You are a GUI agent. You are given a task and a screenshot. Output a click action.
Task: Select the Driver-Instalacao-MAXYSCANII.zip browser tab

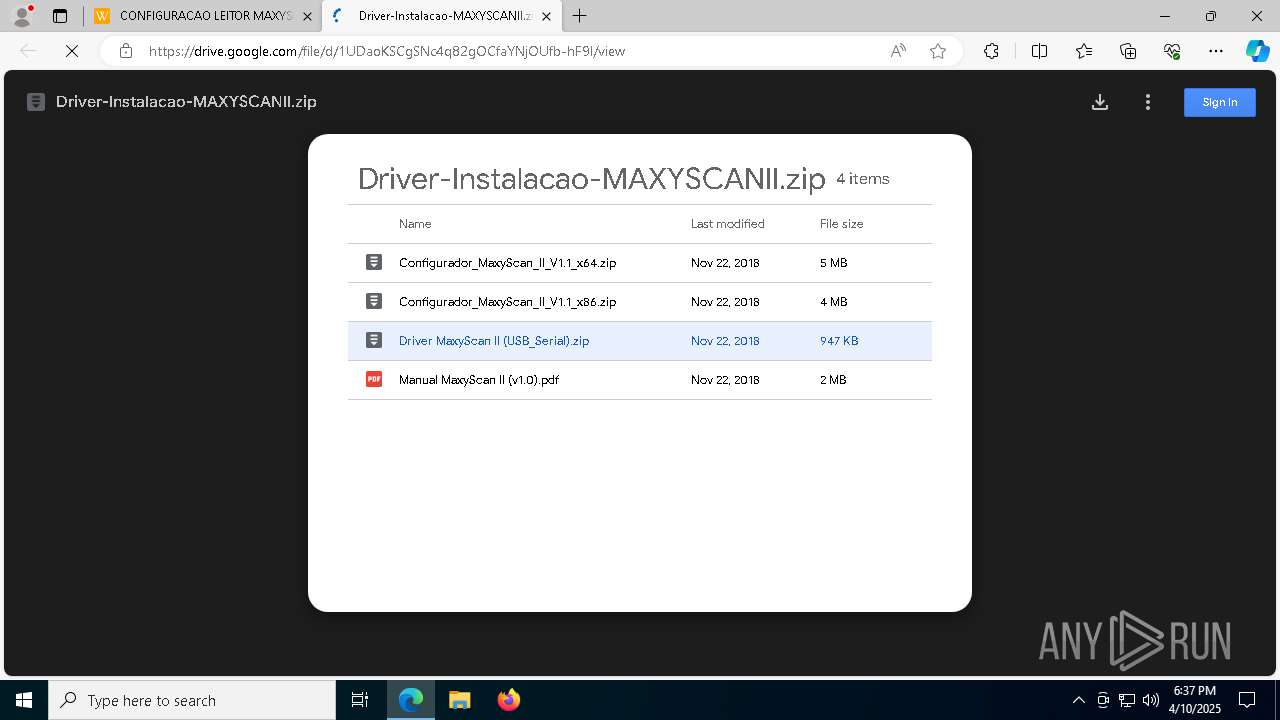(x=442, y=16)
